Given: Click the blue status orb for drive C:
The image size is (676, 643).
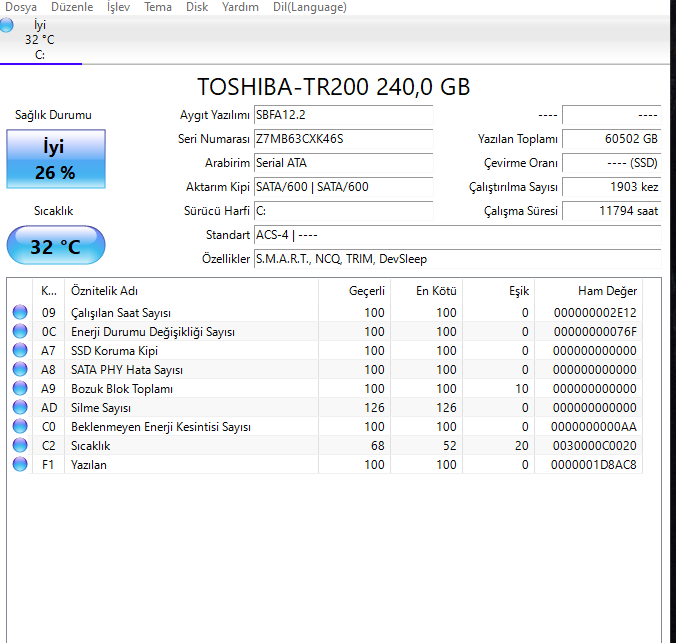Looking at the screenshot, I should (x=6, y=25).
